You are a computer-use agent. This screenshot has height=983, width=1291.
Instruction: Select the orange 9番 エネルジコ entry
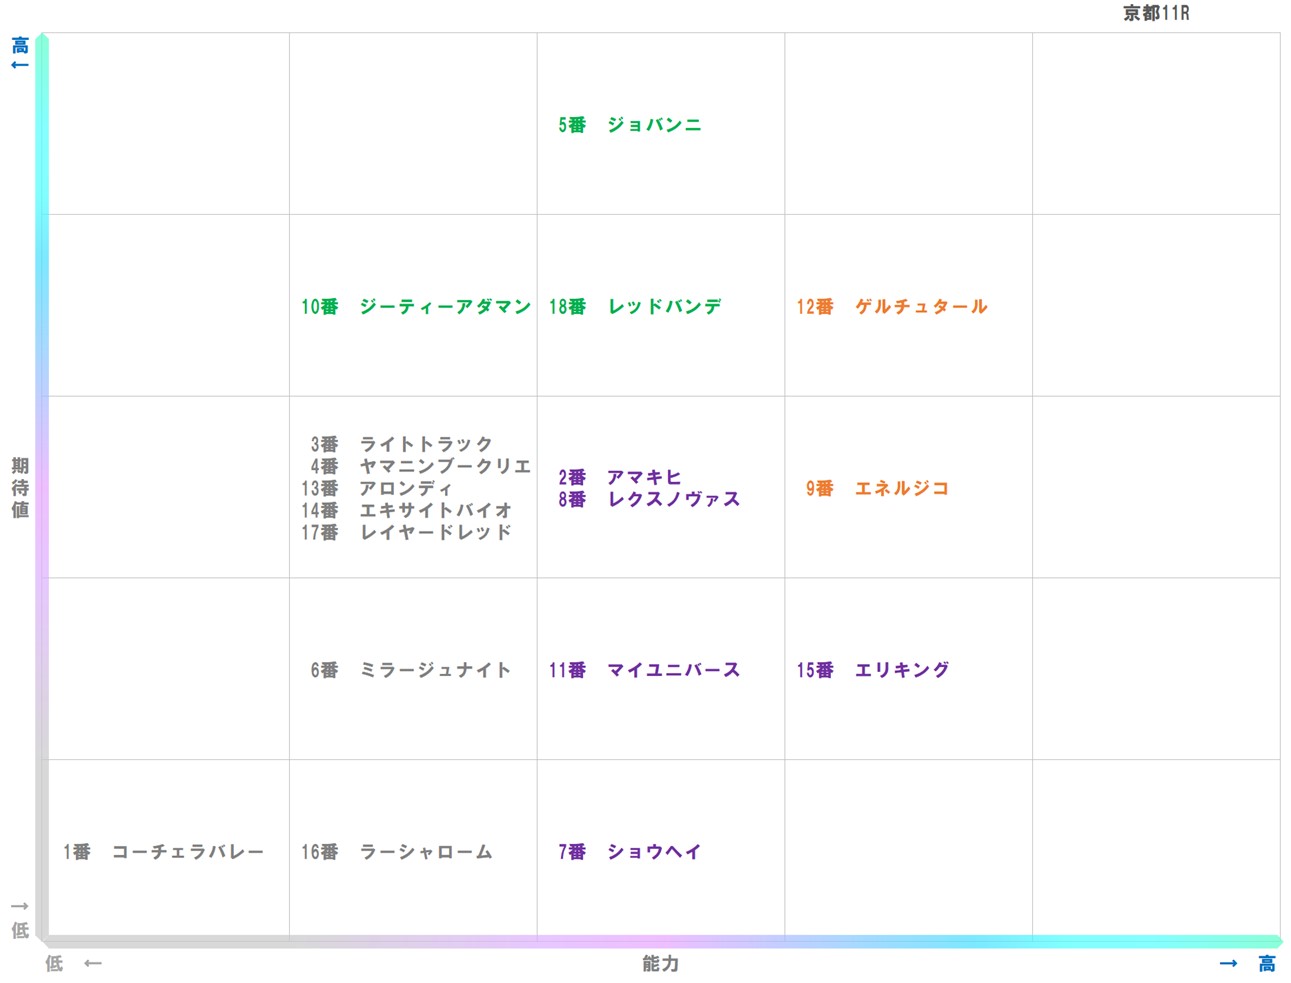[x=877, y=489]
